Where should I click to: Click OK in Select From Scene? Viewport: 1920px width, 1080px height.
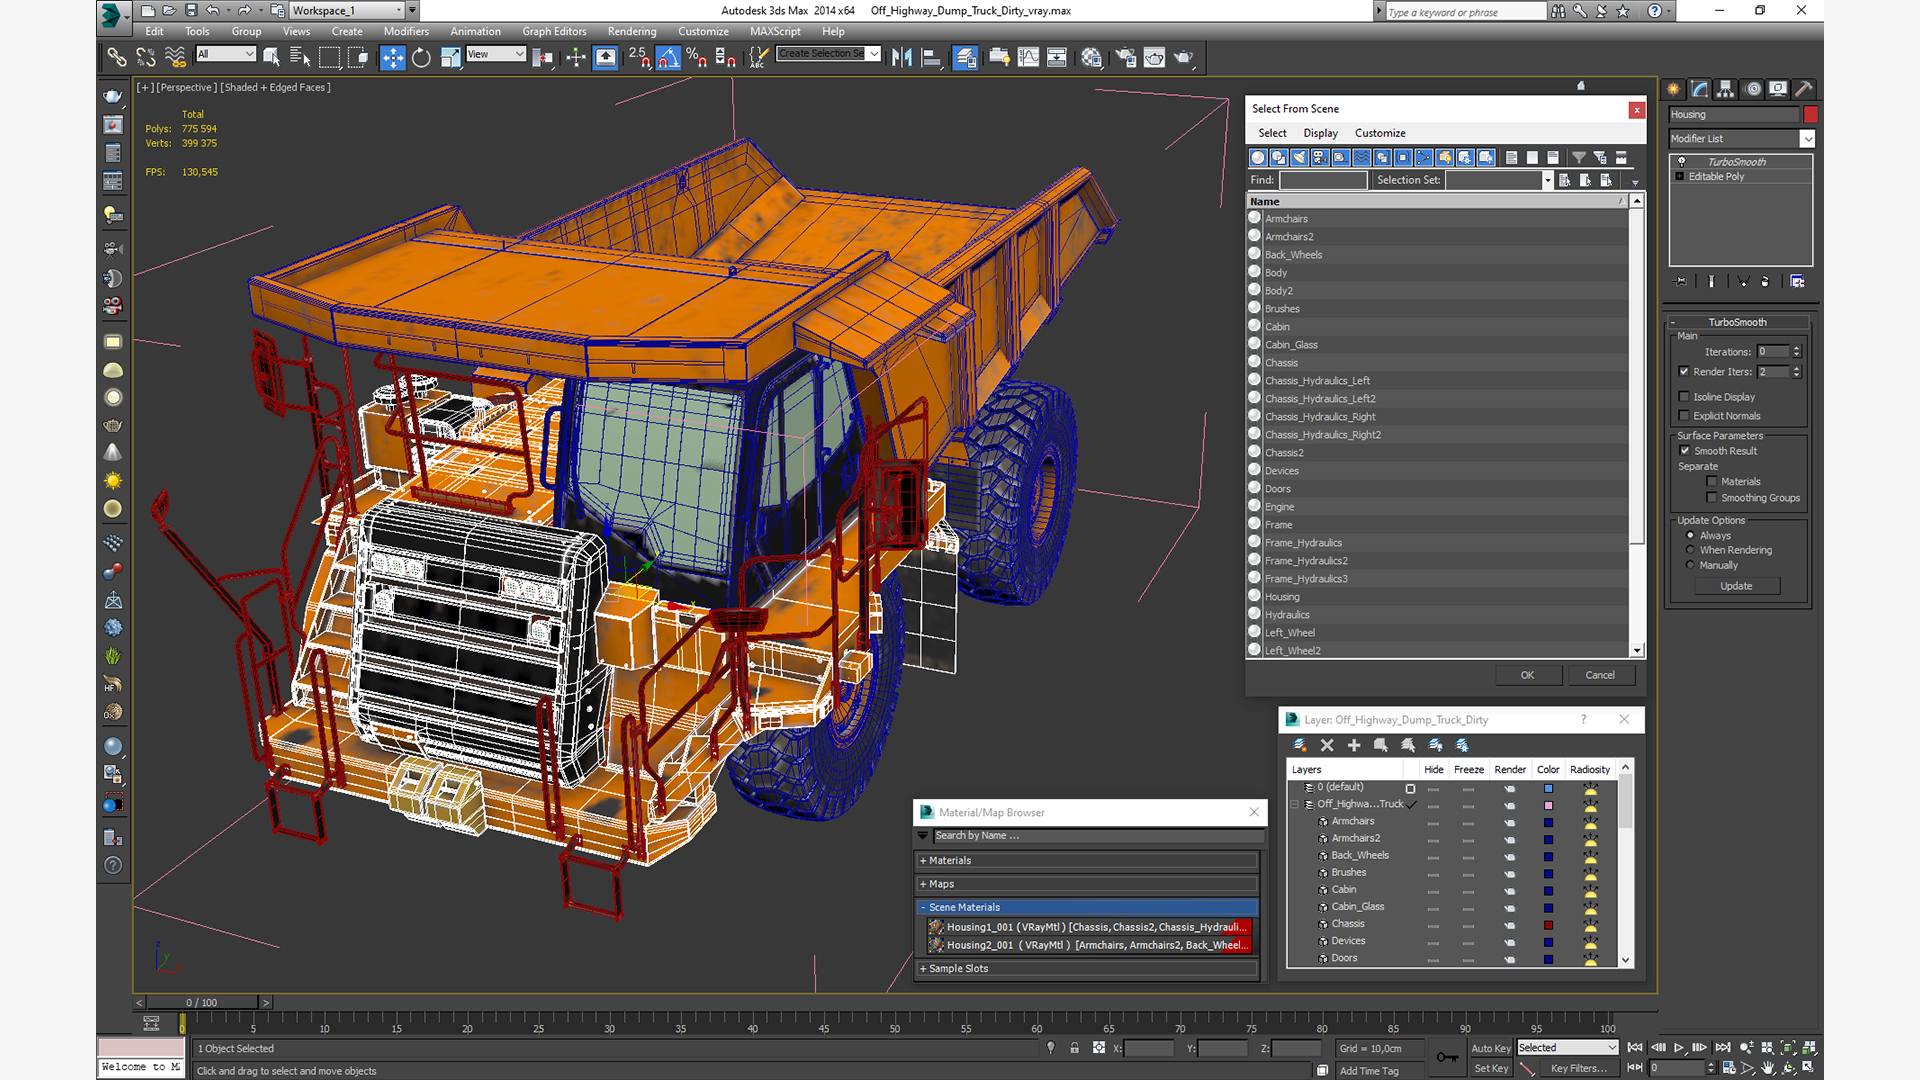click(x=1527, y=675)
